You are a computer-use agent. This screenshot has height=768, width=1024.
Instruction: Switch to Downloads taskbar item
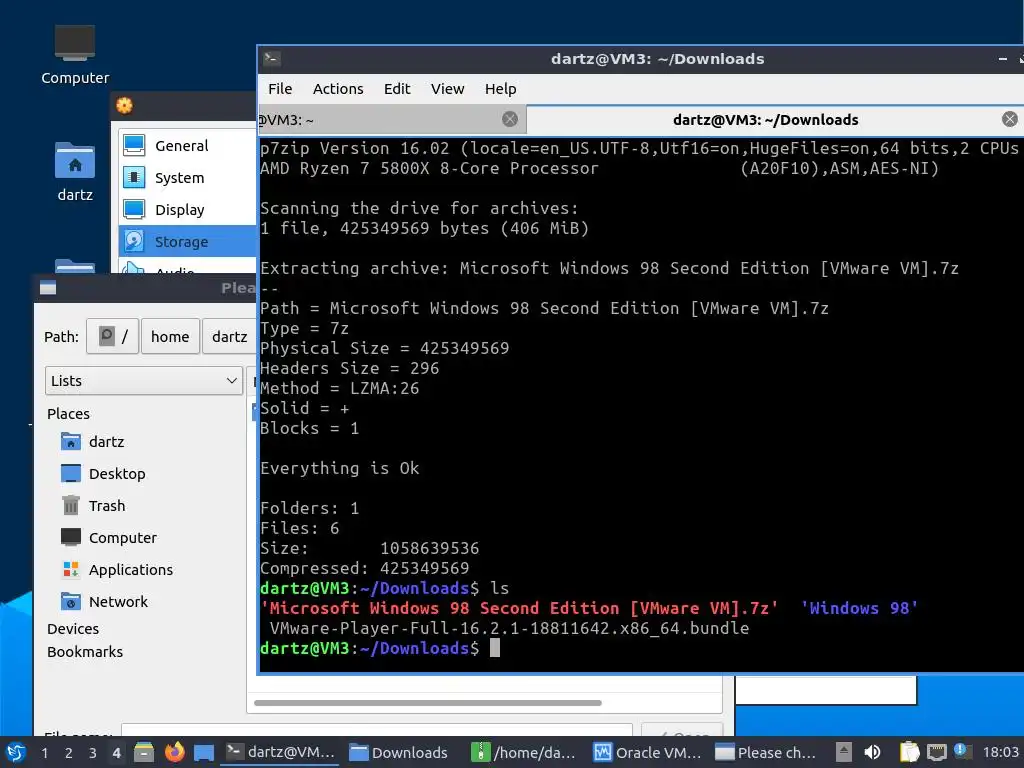coord(398,752)
